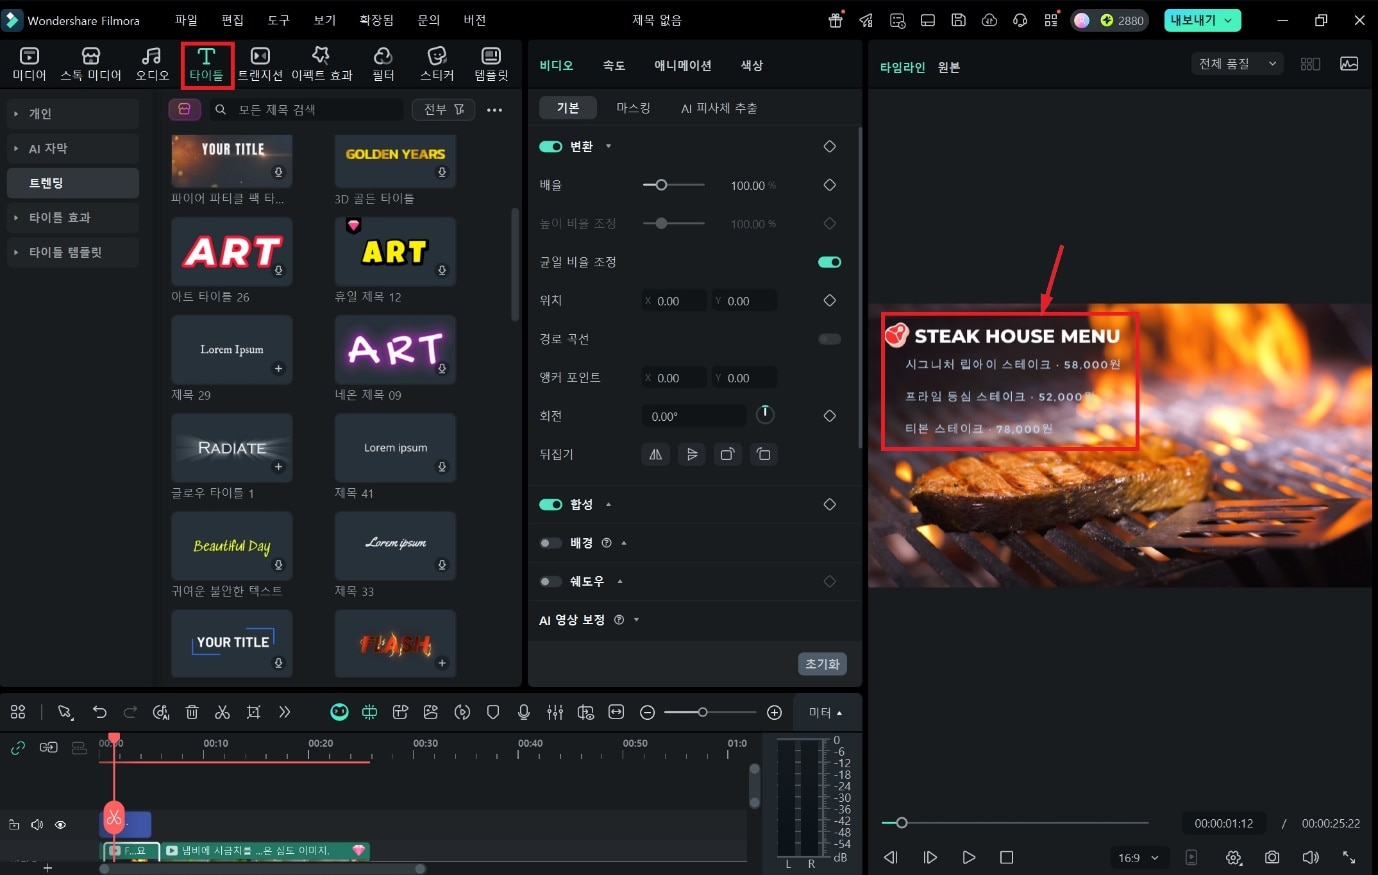Take a snapshot with the camera icon
This screenshot has width=1378, height=875.
(1271, 857)
